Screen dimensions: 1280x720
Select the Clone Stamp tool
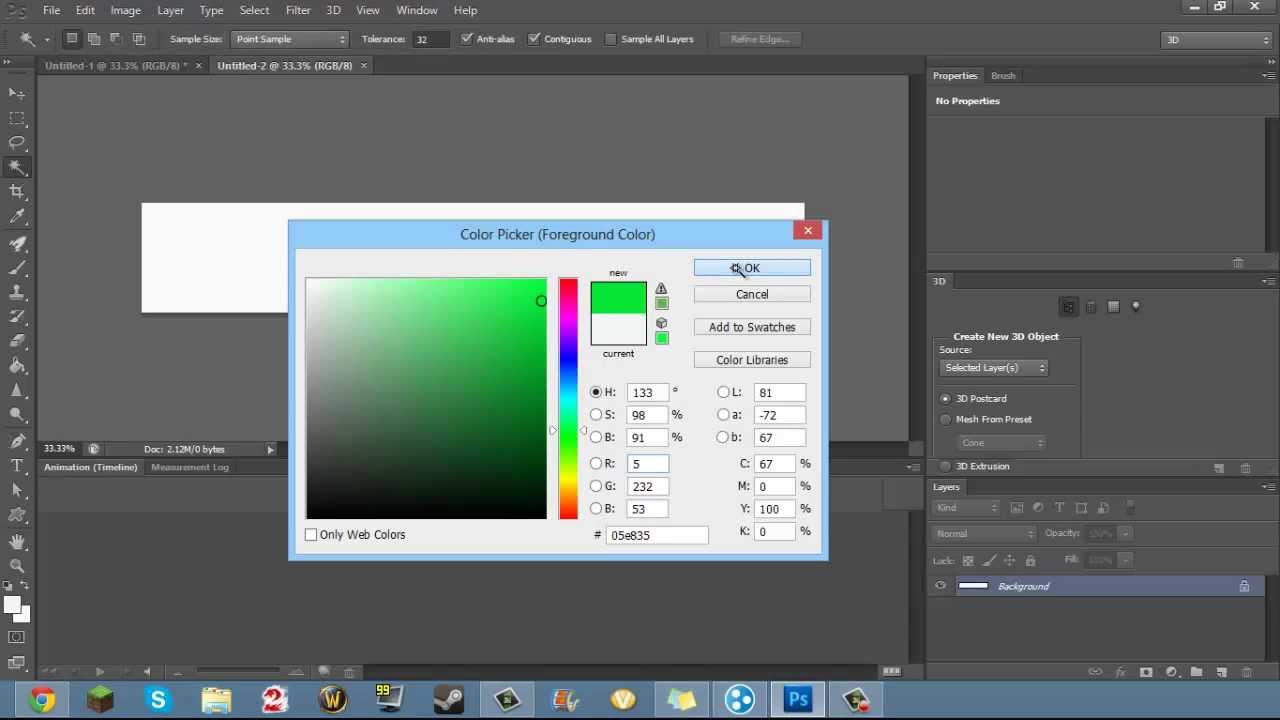[17, 292]
